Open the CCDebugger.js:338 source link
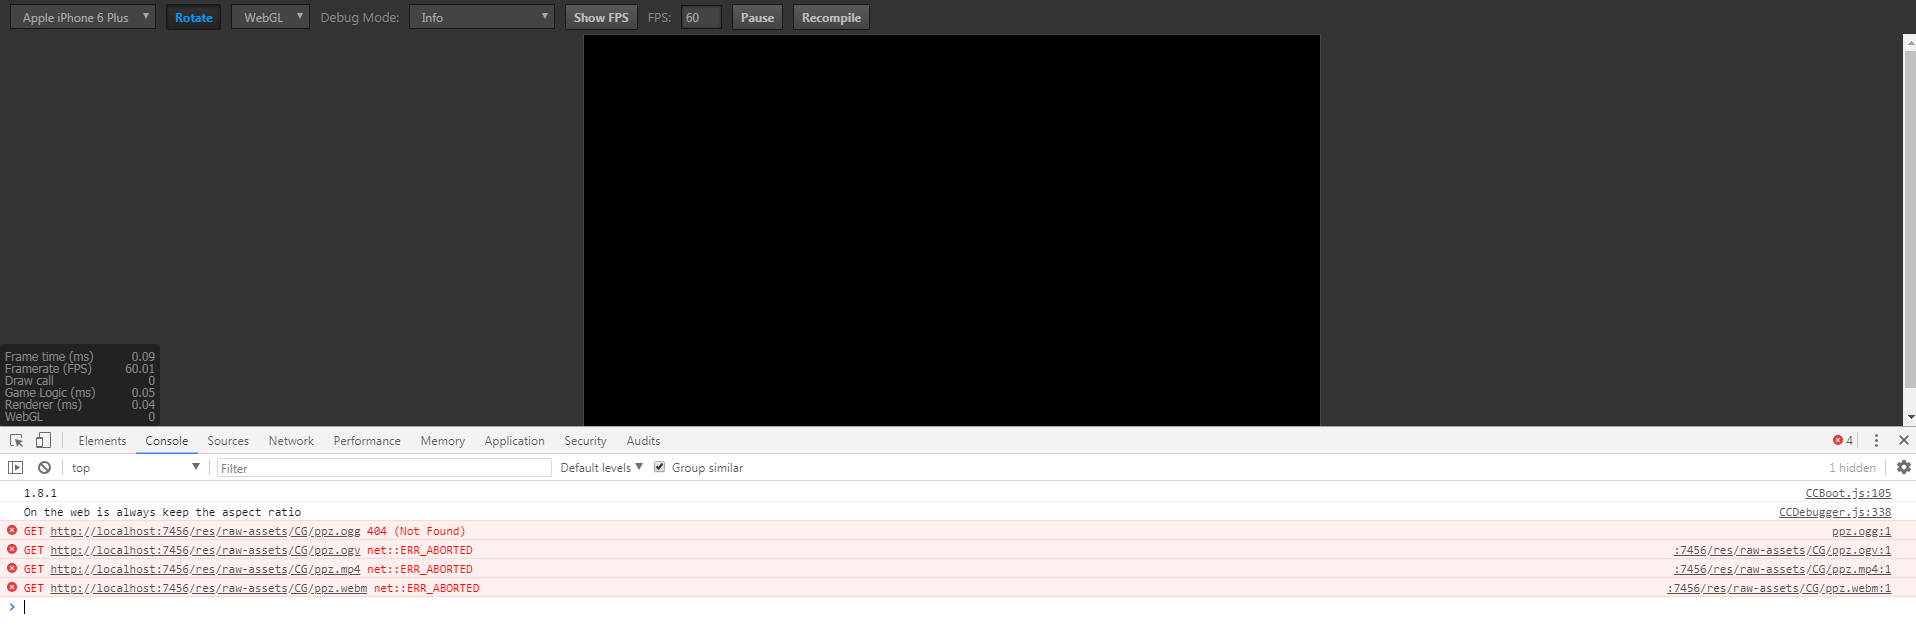The width and height of the screenshot is (1916, 635). click(1835, 512)
